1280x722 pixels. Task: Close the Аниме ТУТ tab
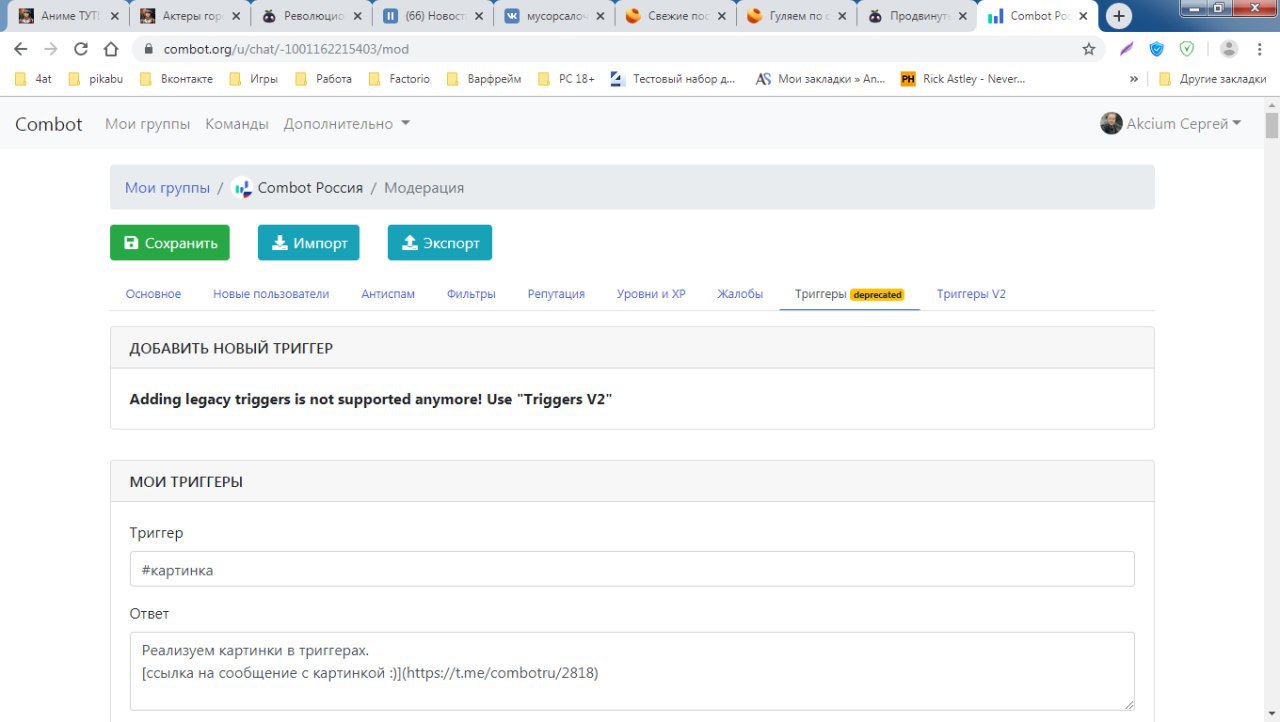pyautogui.click(x=115, y=16)
